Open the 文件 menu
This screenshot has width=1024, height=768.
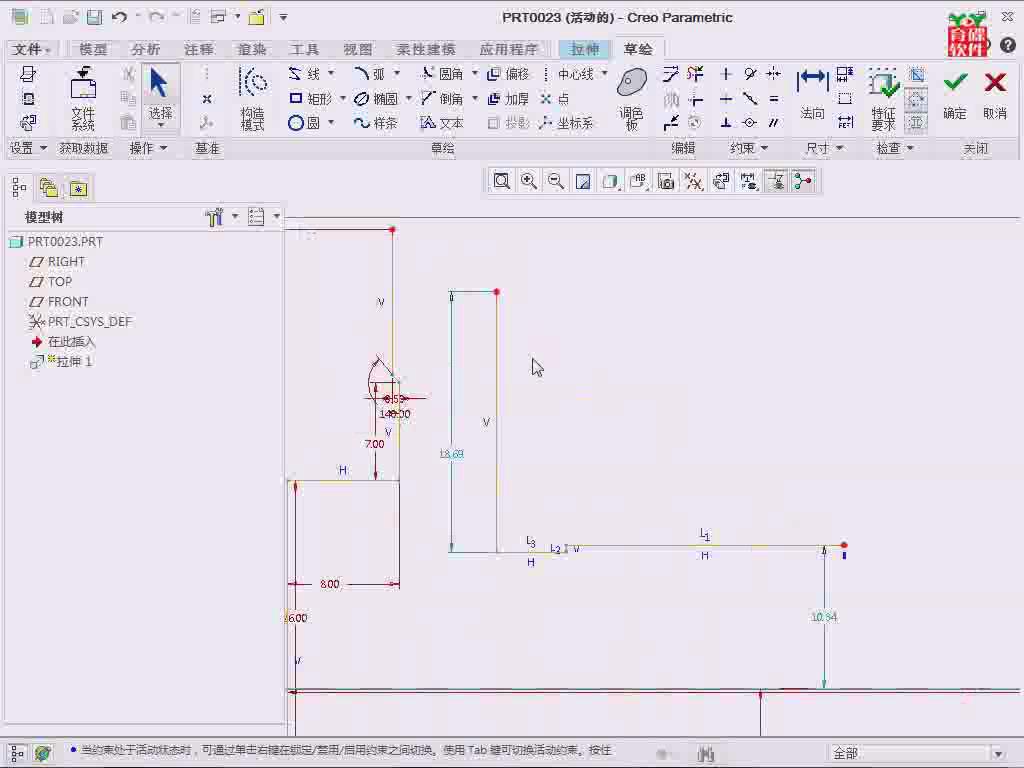31,49
